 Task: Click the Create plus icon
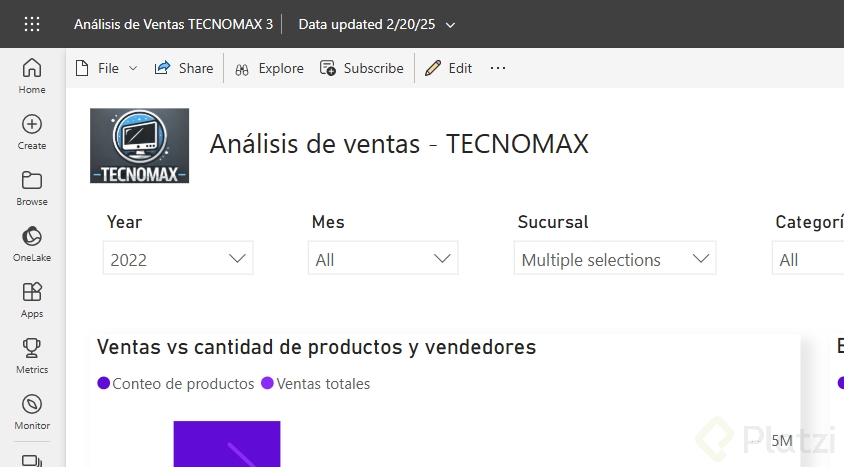click(x=32, y=131)
